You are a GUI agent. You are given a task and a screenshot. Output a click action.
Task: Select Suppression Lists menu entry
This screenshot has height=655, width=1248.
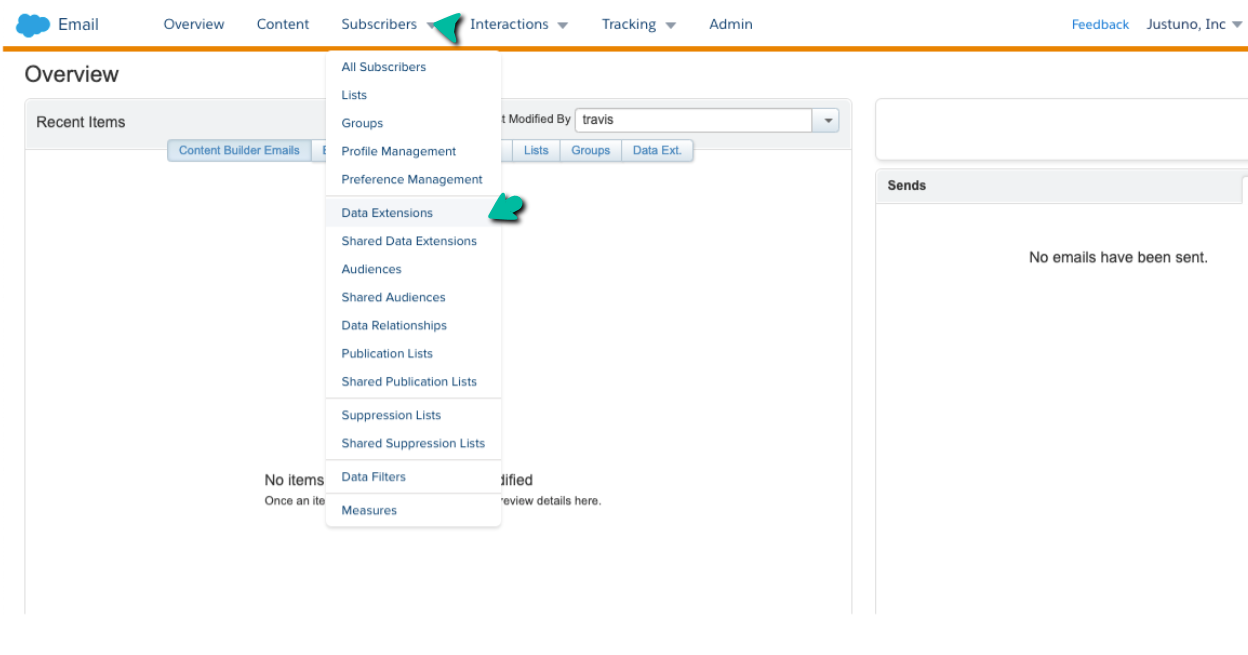(x=391, y=415)
